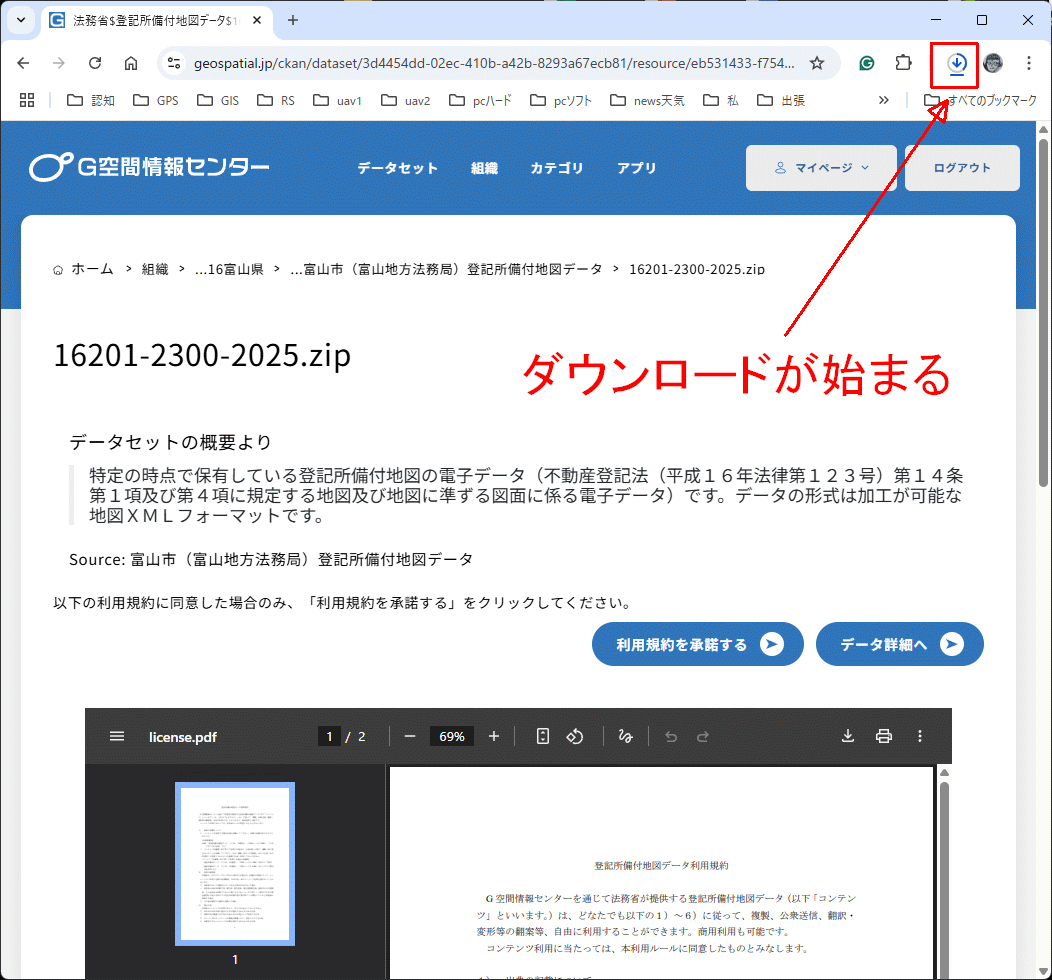The height and width of the screenshot is (980, 1052).
Task: Toggle PDF sidebar with hamburger menu
Action: tap(117, 737)
